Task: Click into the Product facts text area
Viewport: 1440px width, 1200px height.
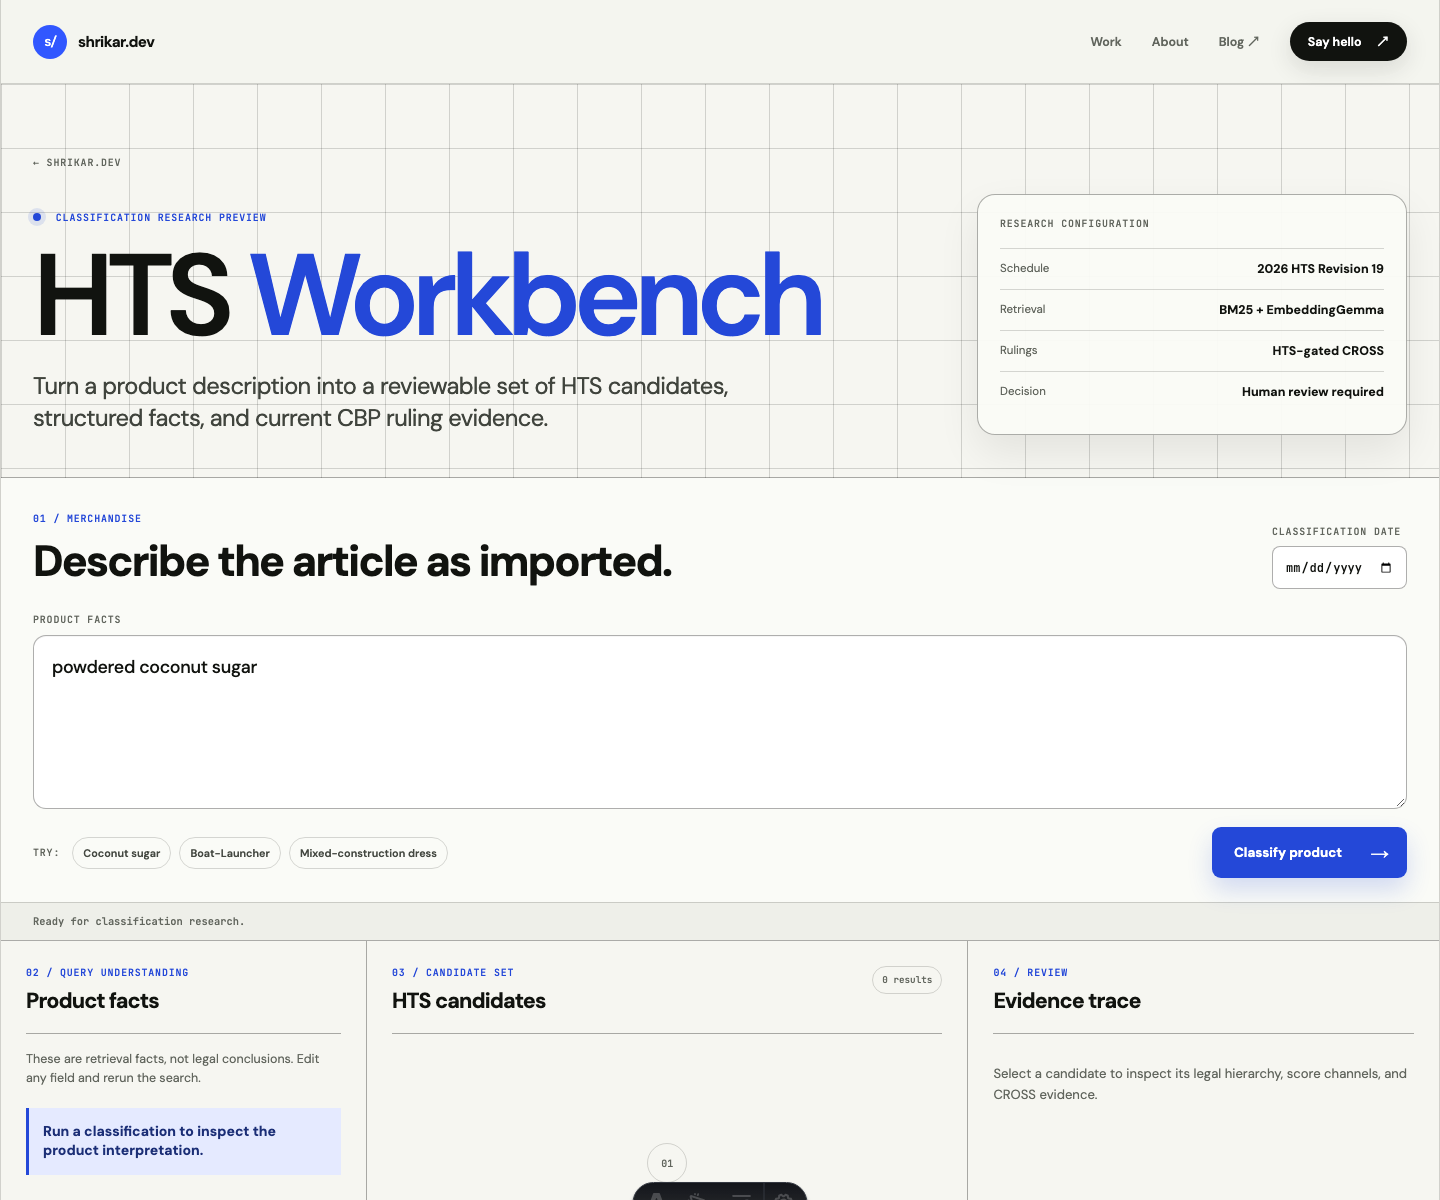Action: coord(720,722)
